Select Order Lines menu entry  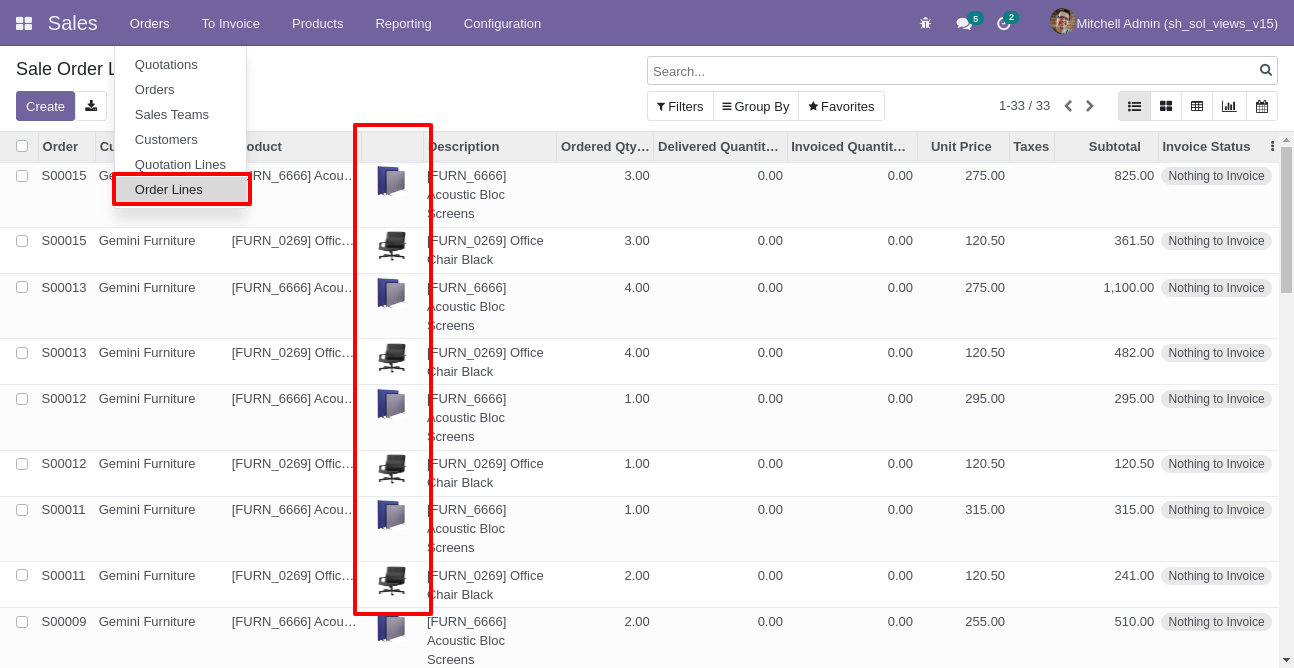point(181,190)
